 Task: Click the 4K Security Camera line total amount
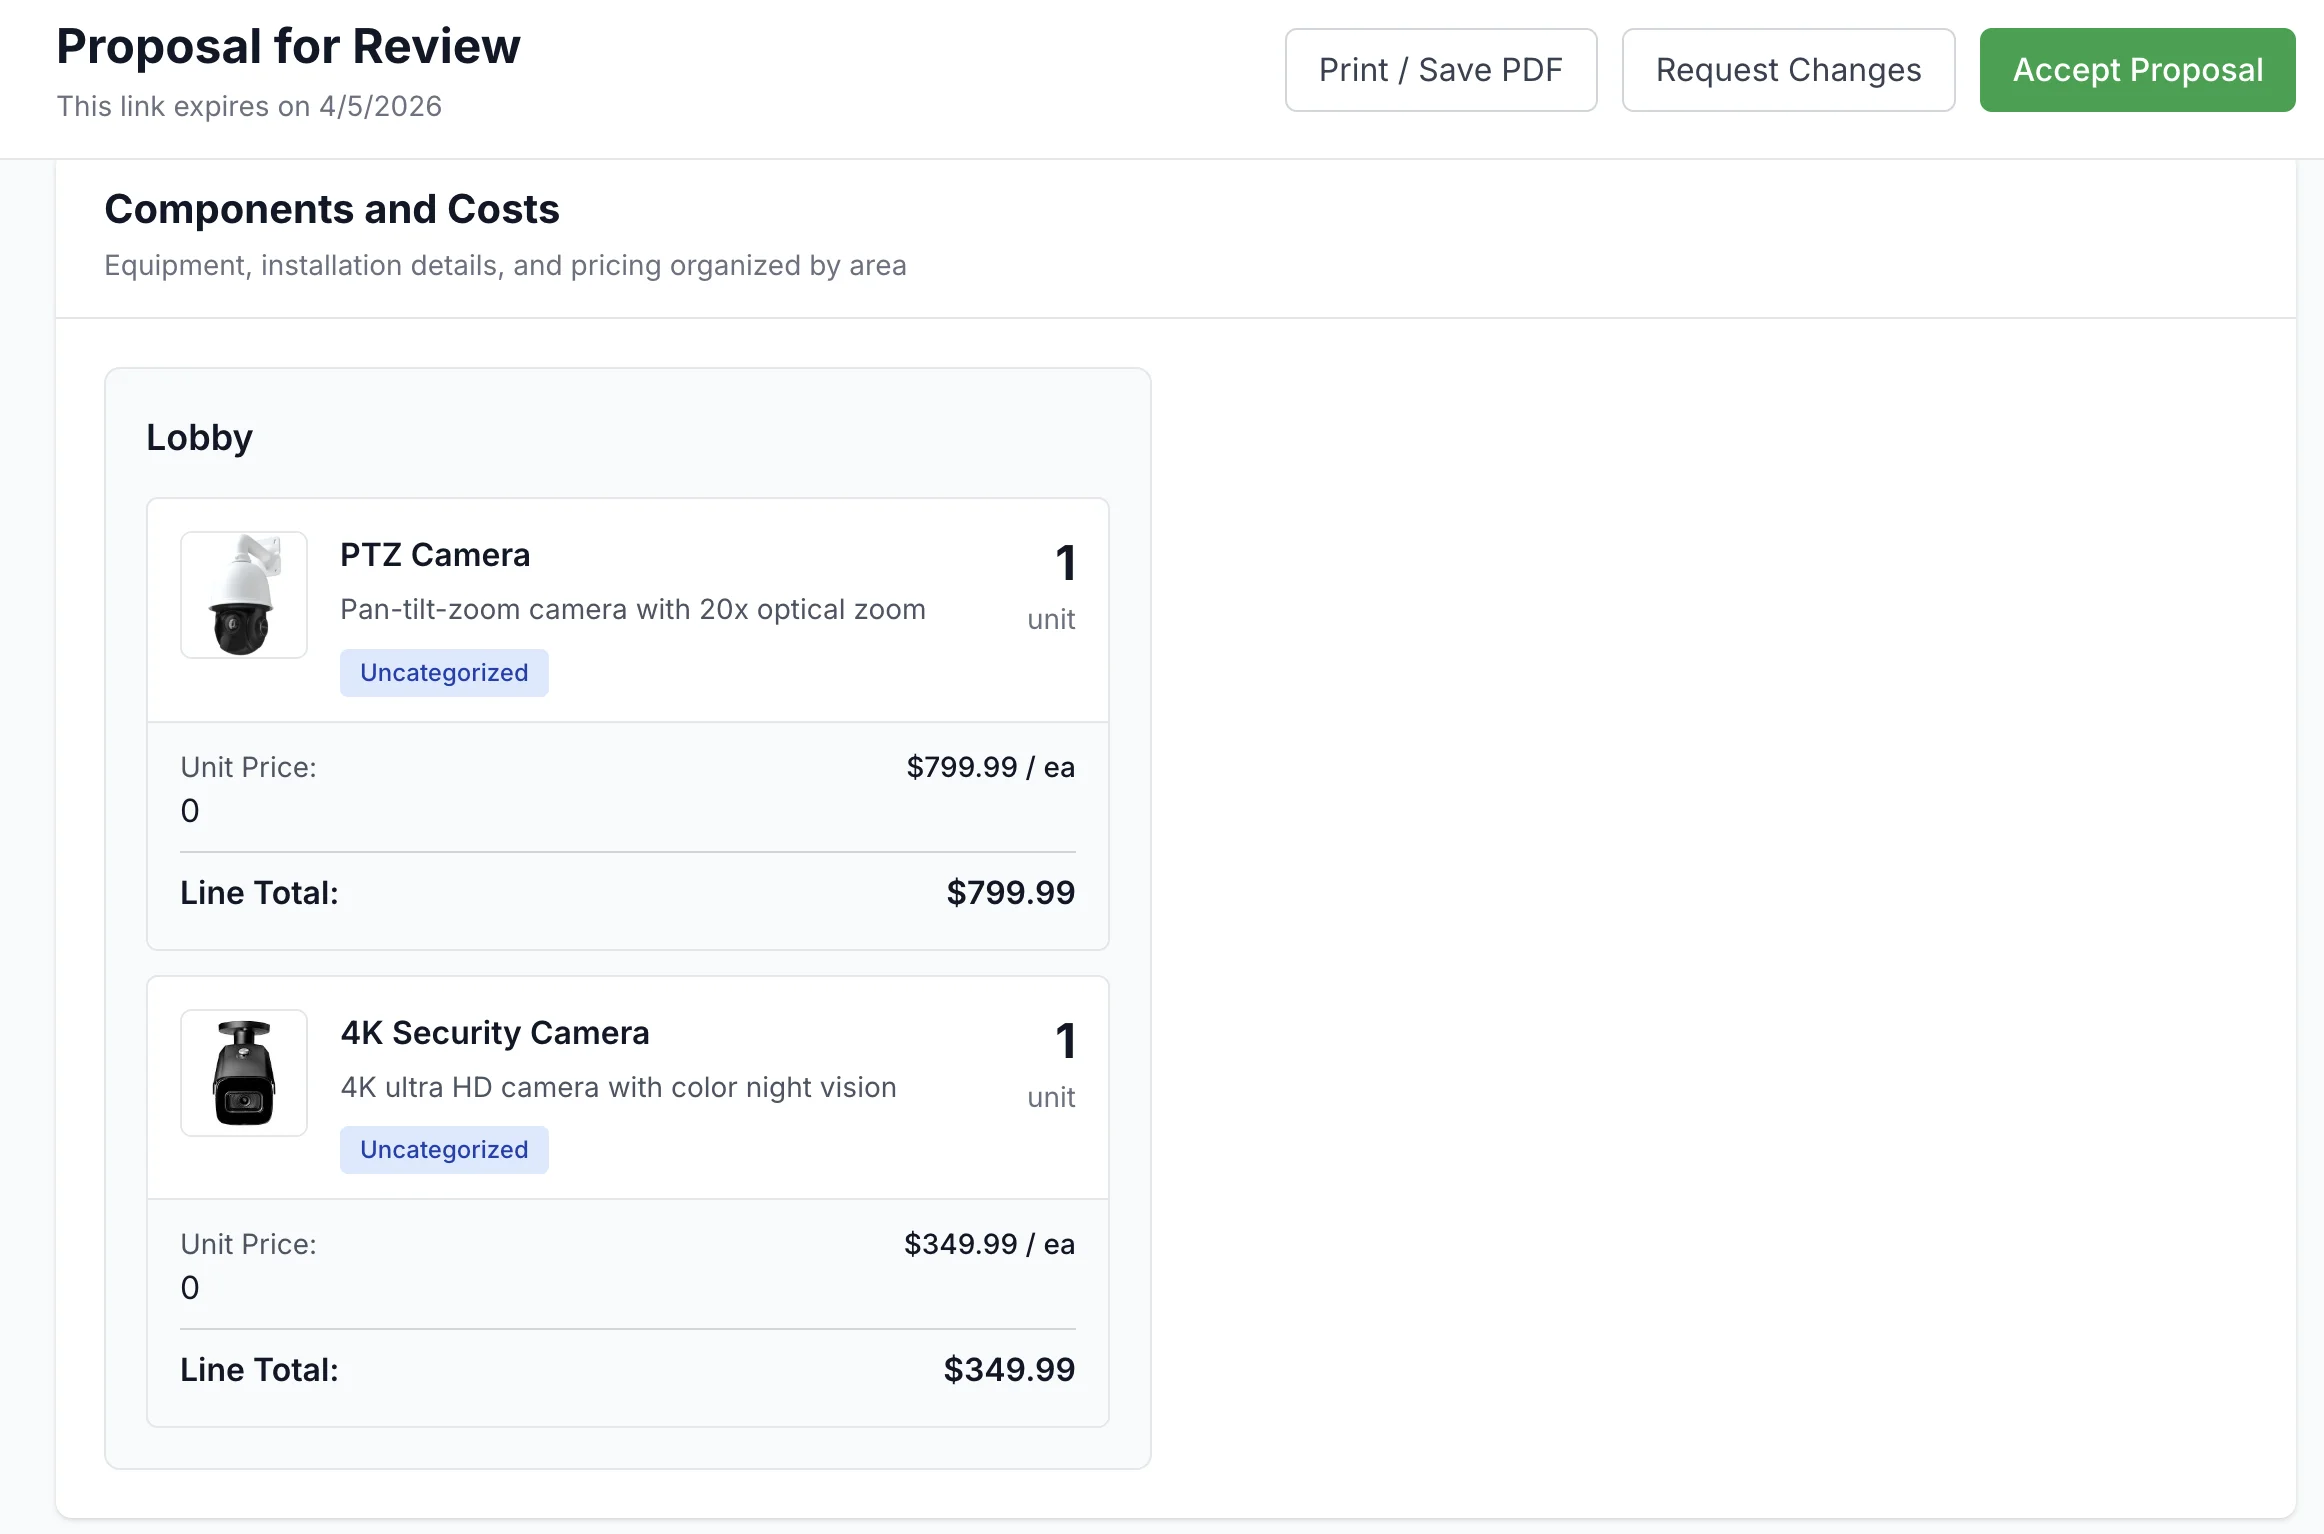pos(1009,1369)
